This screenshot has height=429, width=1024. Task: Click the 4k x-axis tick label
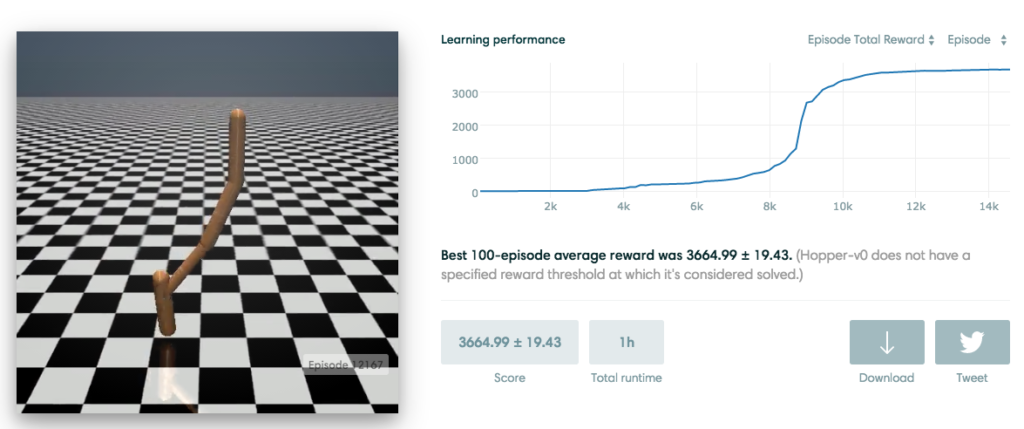point(623,207)
